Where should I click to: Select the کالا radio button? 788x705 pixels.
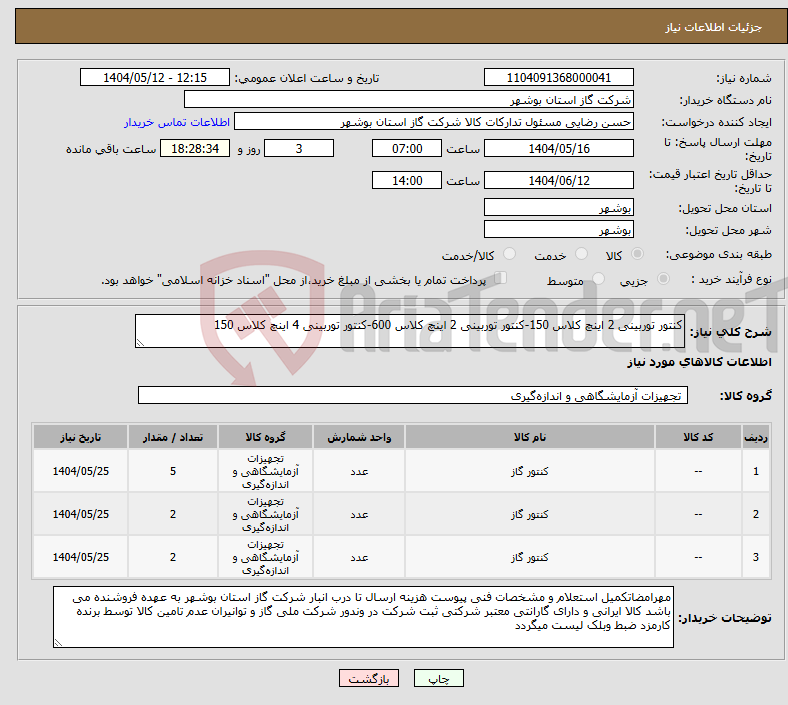click(x=637, y=254)
